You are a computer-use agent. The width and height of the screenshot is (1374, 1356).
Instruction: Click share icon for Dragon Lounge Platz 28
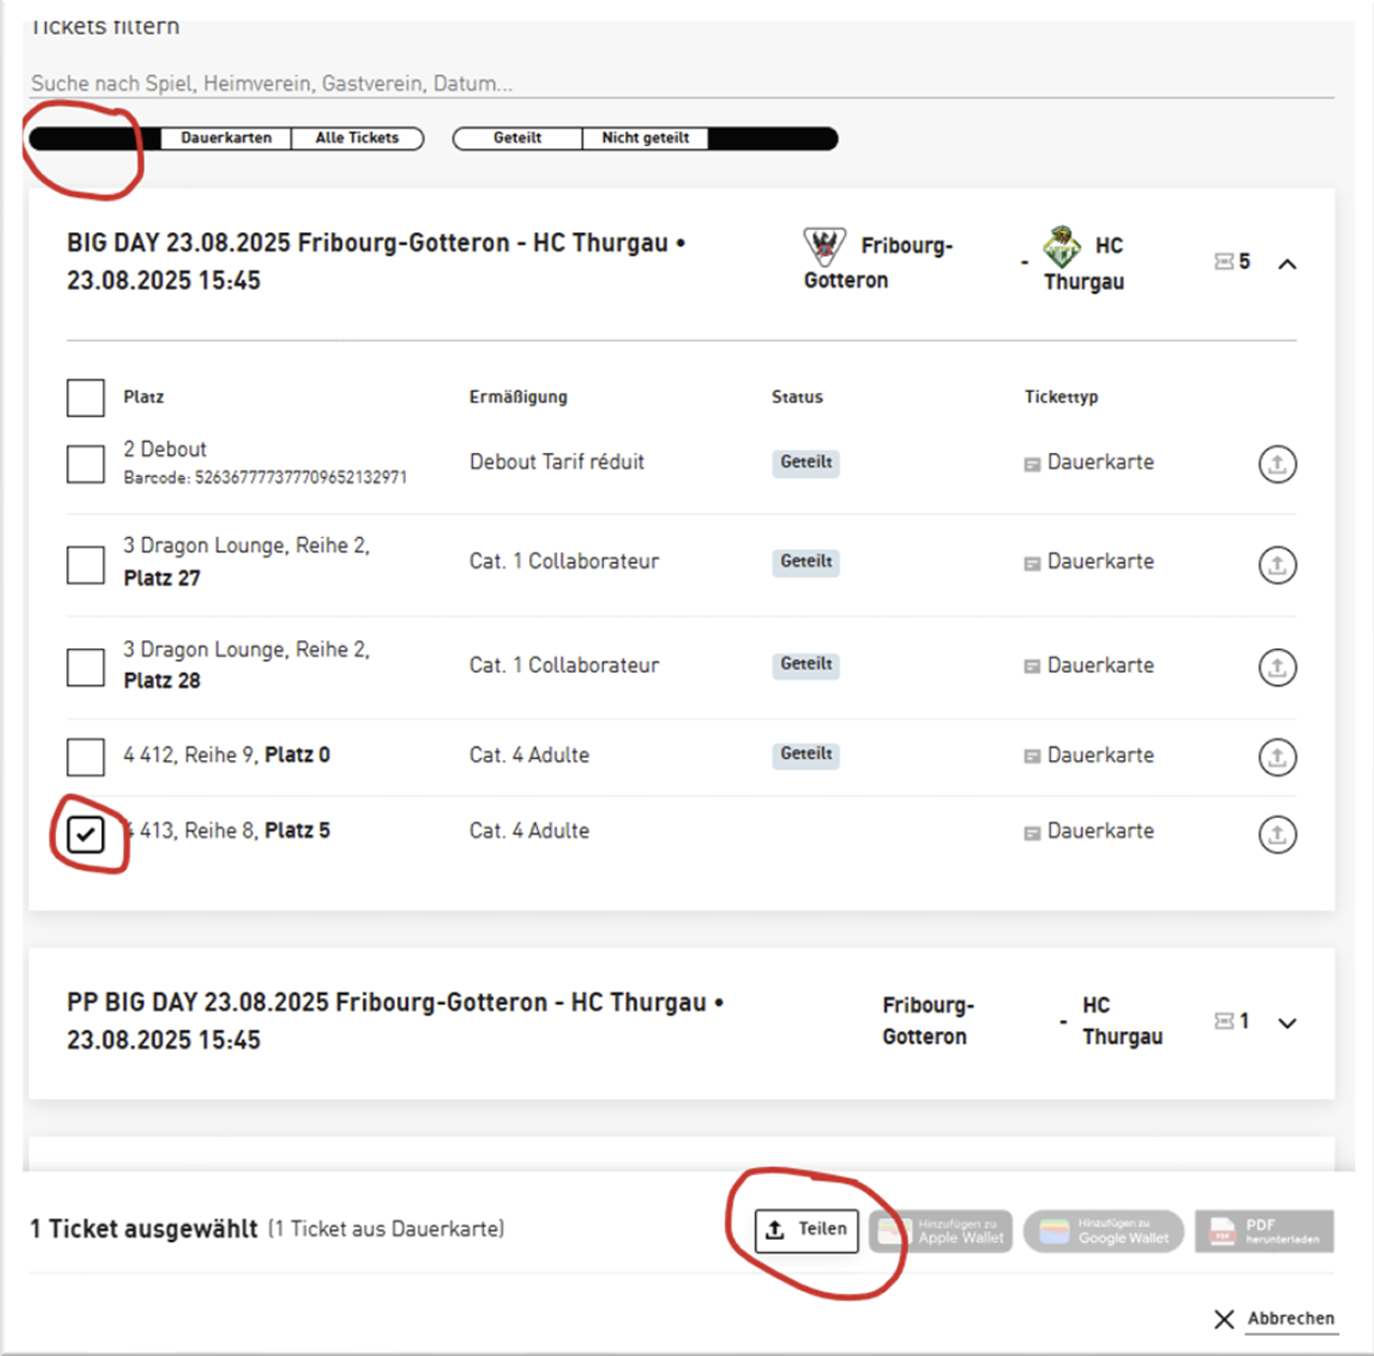1276,667
